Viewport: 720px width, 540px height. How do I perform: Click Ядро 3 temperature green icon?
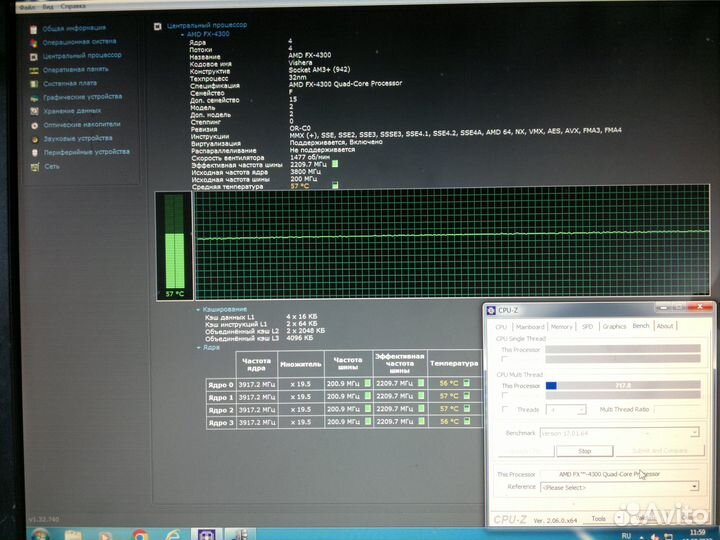coord(467,421)
